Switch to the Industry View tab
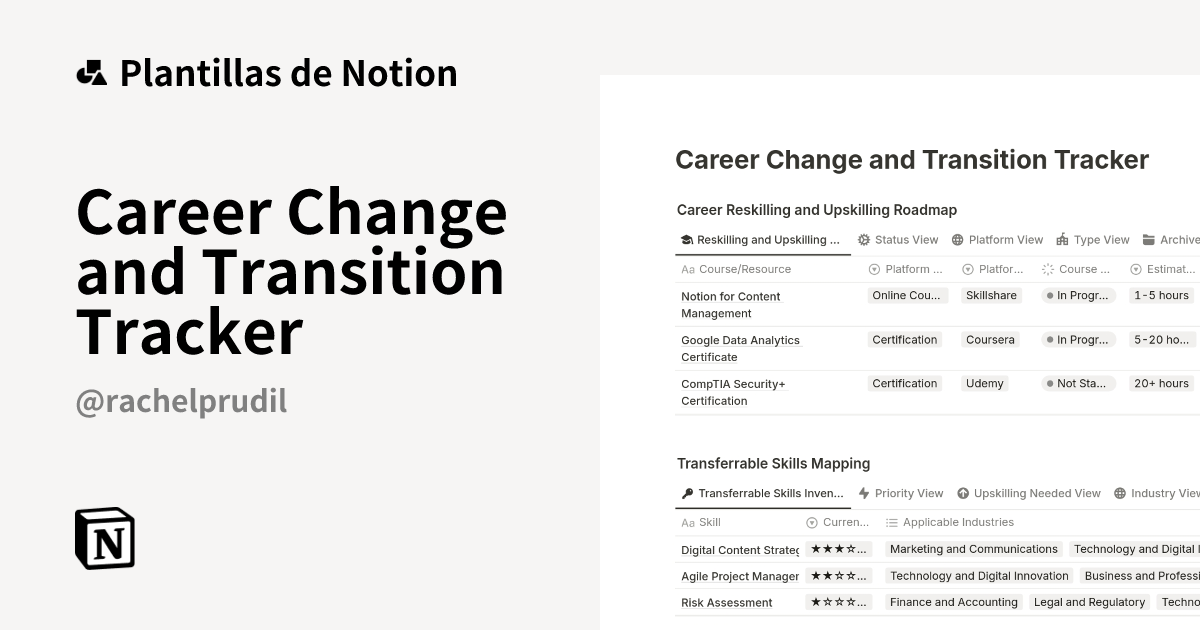The image size is (1200, 630). [x=1156, y=493]
